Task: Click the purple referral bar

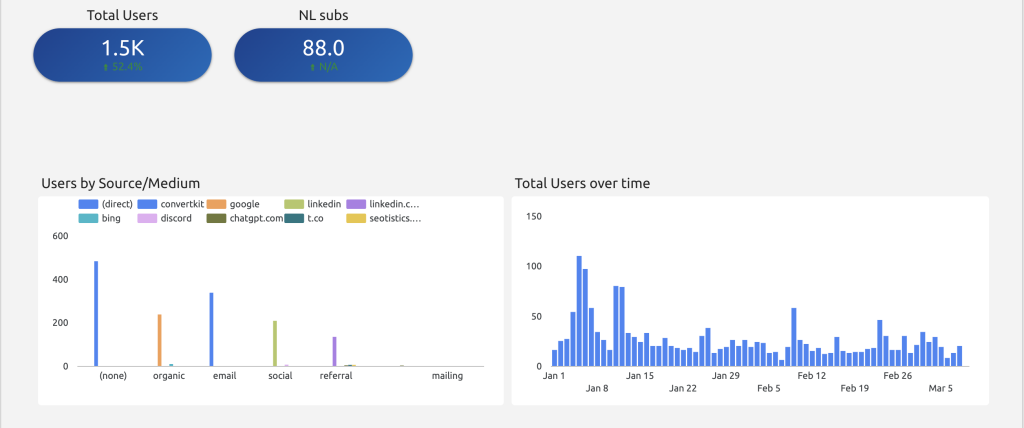Action: click(x=334, y=351)
